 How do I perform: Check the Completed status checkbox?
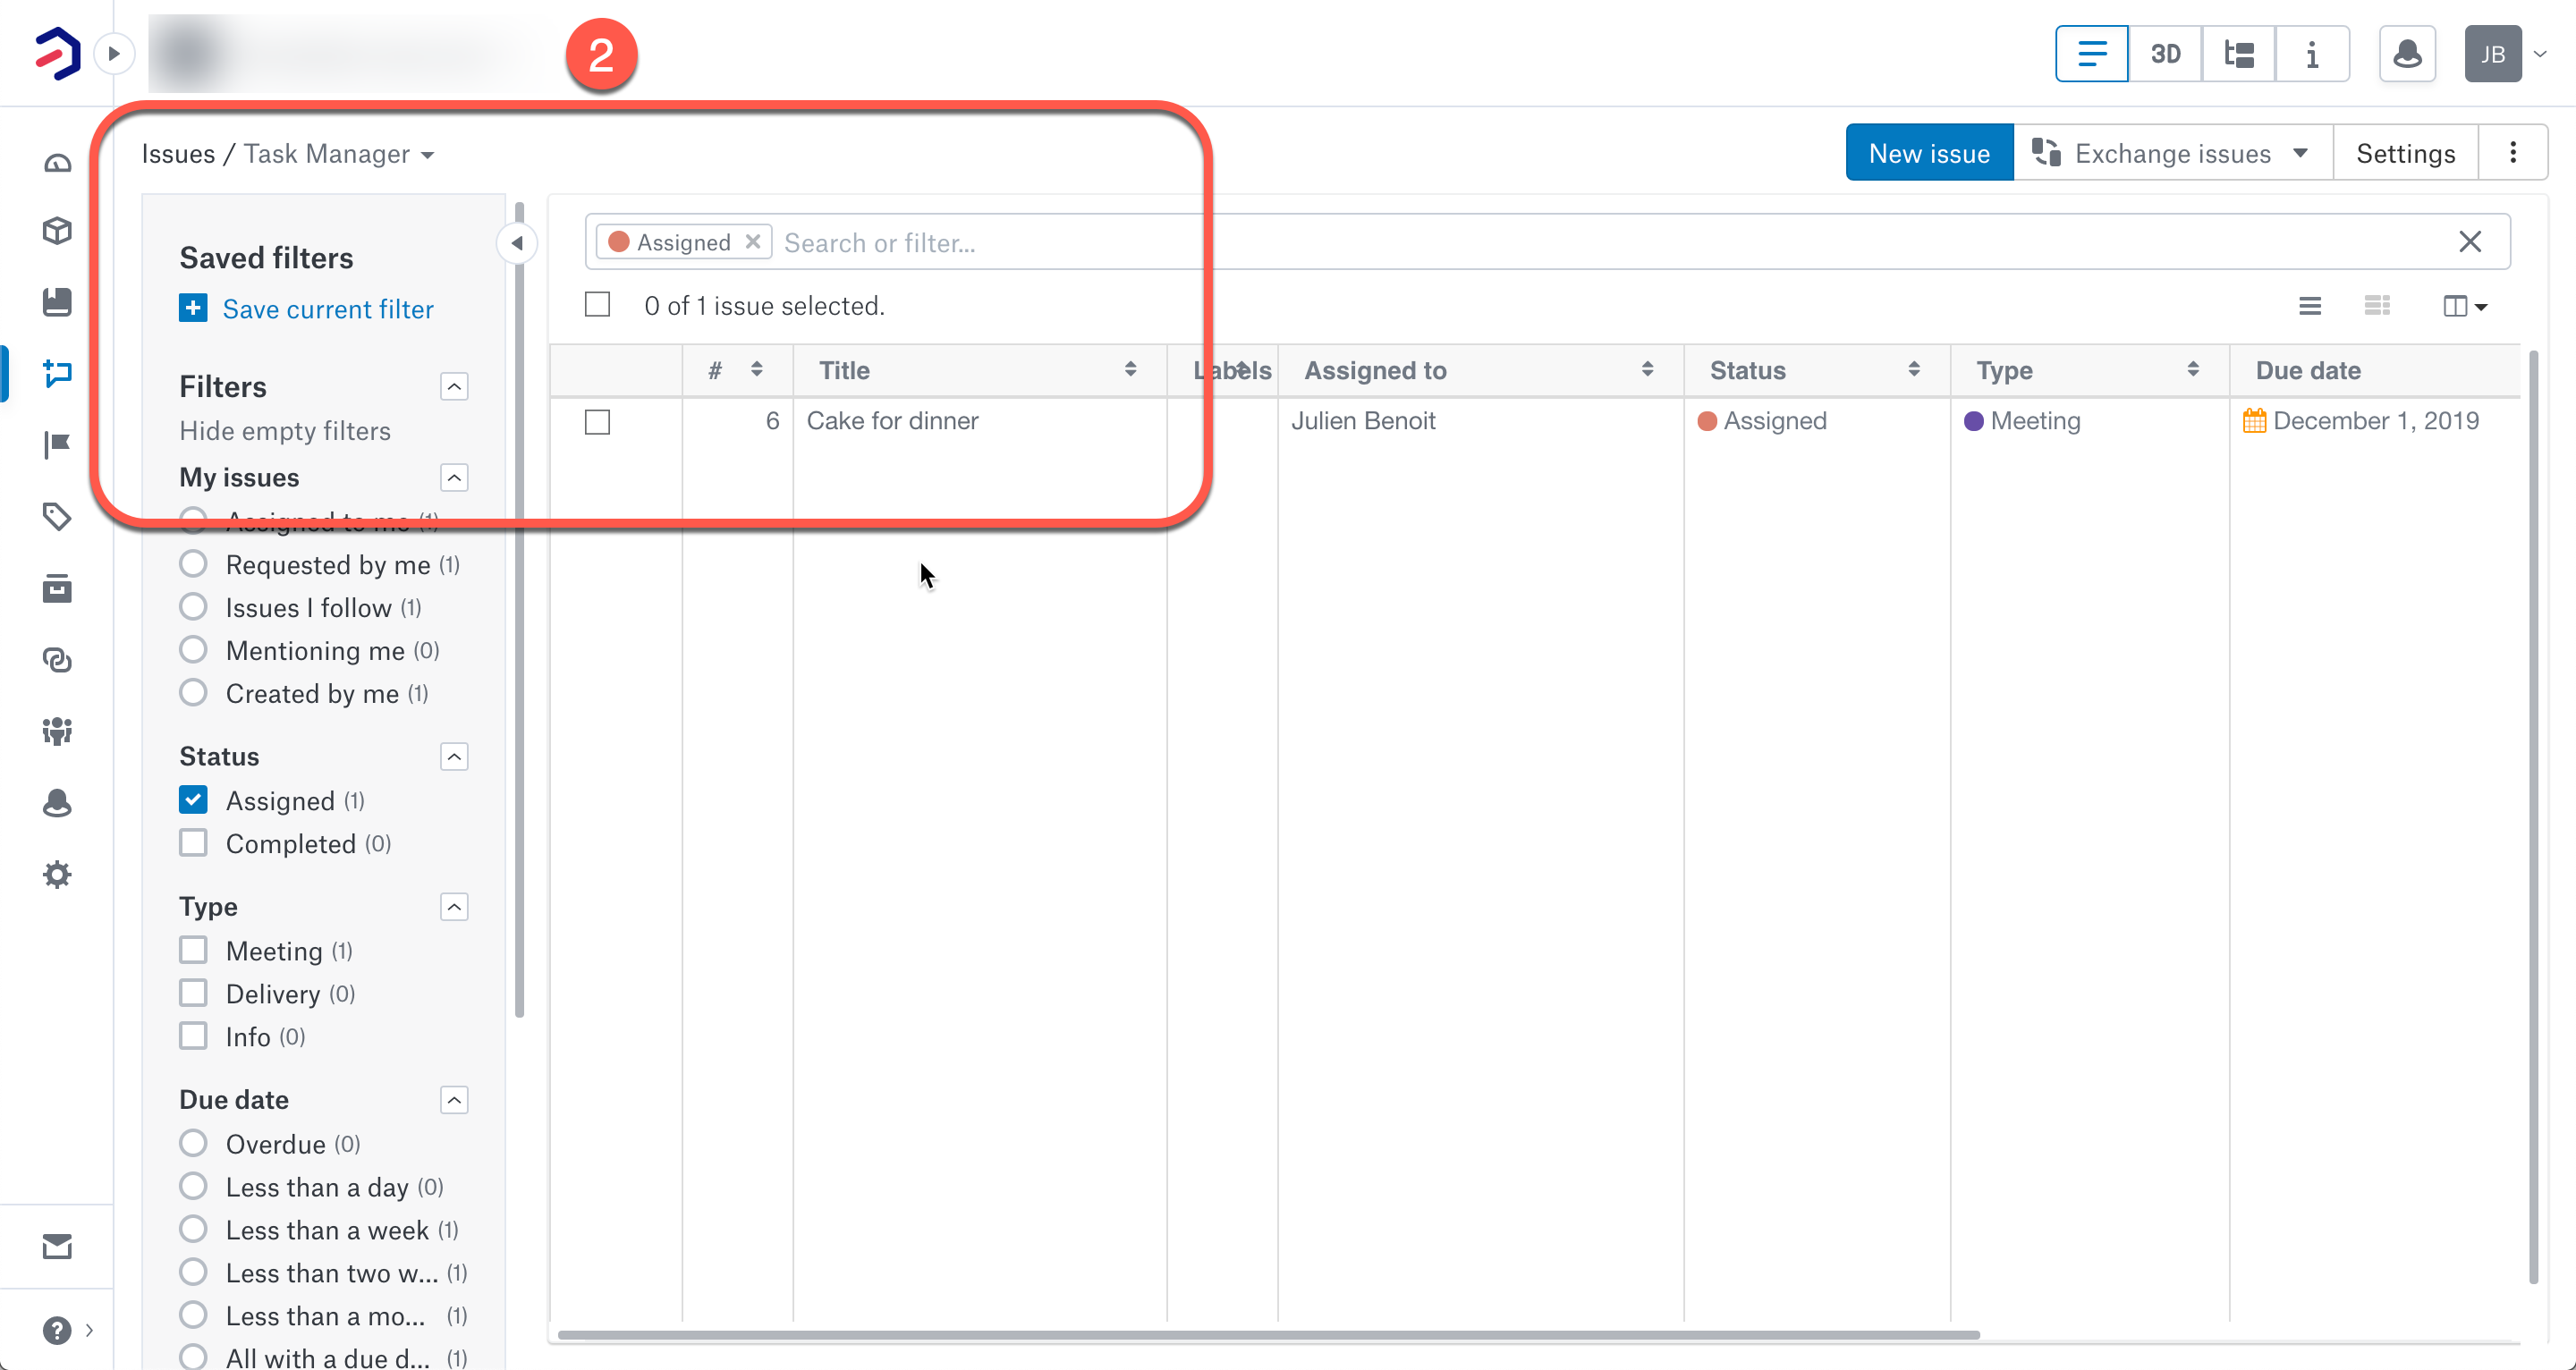(x=193, y=843)
